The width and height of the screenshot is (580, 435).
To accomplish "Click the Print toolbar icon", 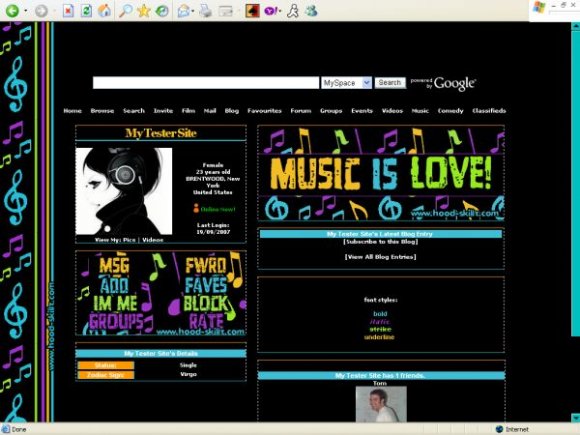I will [x=206, y=11].
